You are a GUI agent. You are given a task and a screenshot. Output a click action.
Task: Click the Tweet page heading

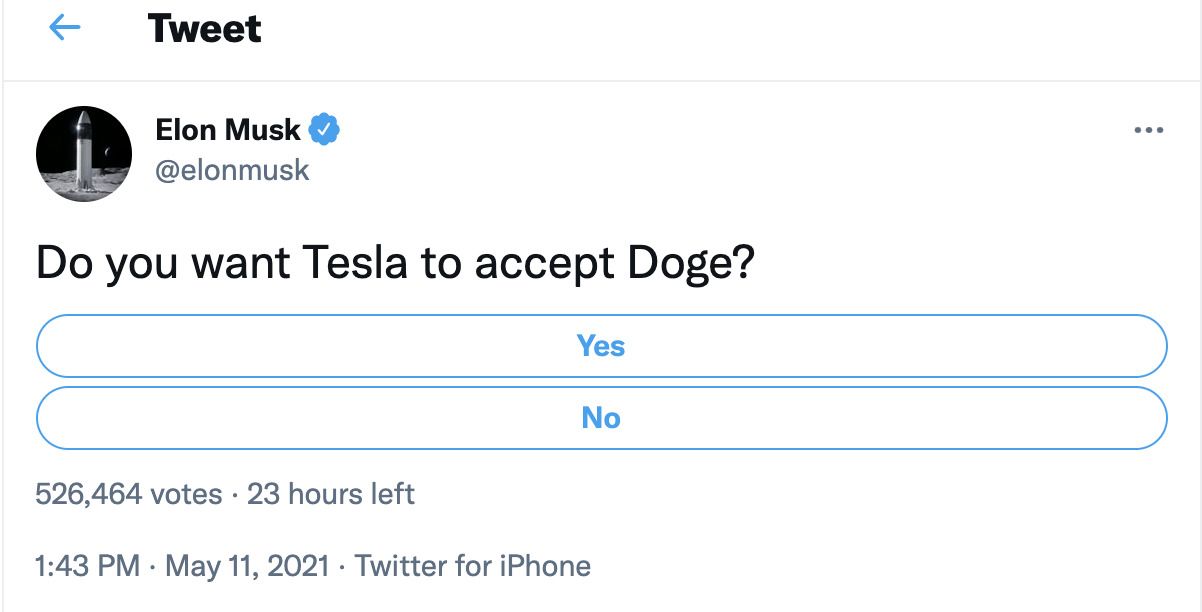click(204, 29)
